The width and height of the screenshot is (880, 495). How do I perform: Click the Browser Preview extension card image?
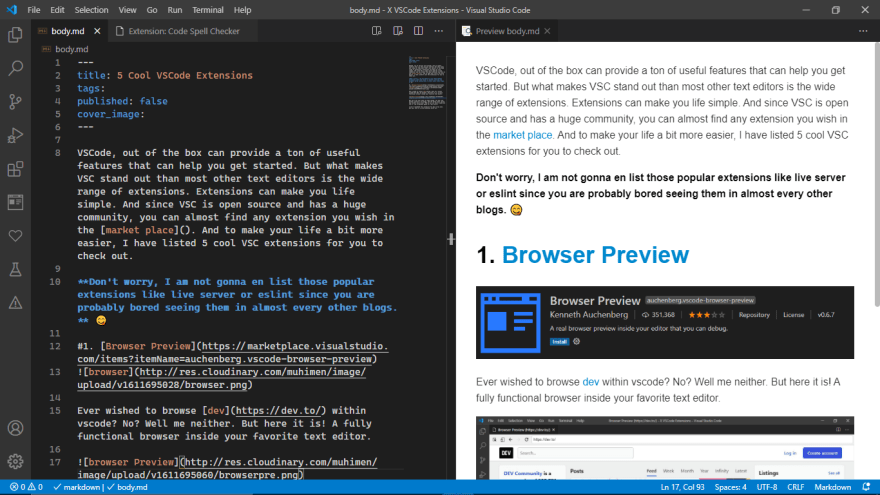pos(664,323)
